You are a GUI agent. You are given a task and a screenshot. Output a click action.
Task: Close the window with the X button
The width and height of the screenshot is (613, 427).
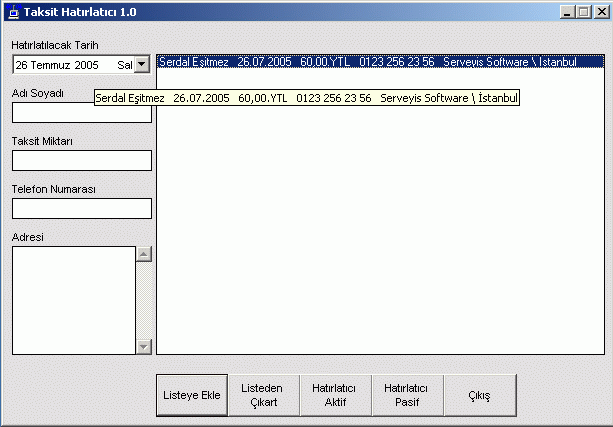(x=599, y=13)
